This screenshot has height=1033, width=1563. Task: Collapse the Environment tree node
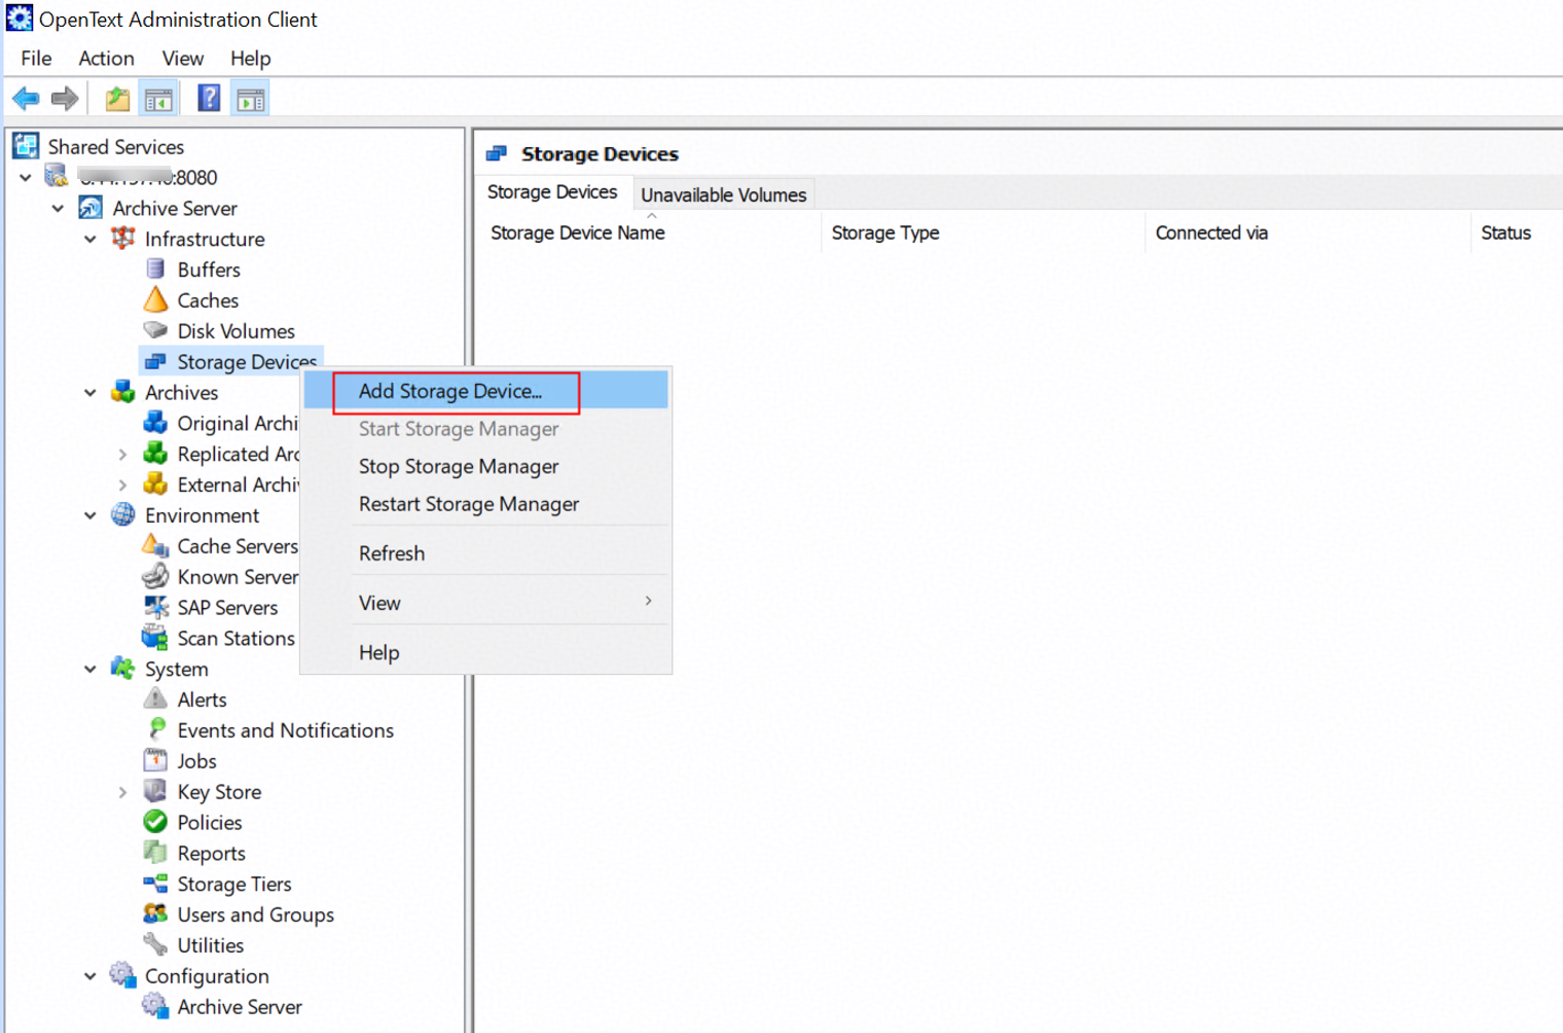click(x=90, y=516)
